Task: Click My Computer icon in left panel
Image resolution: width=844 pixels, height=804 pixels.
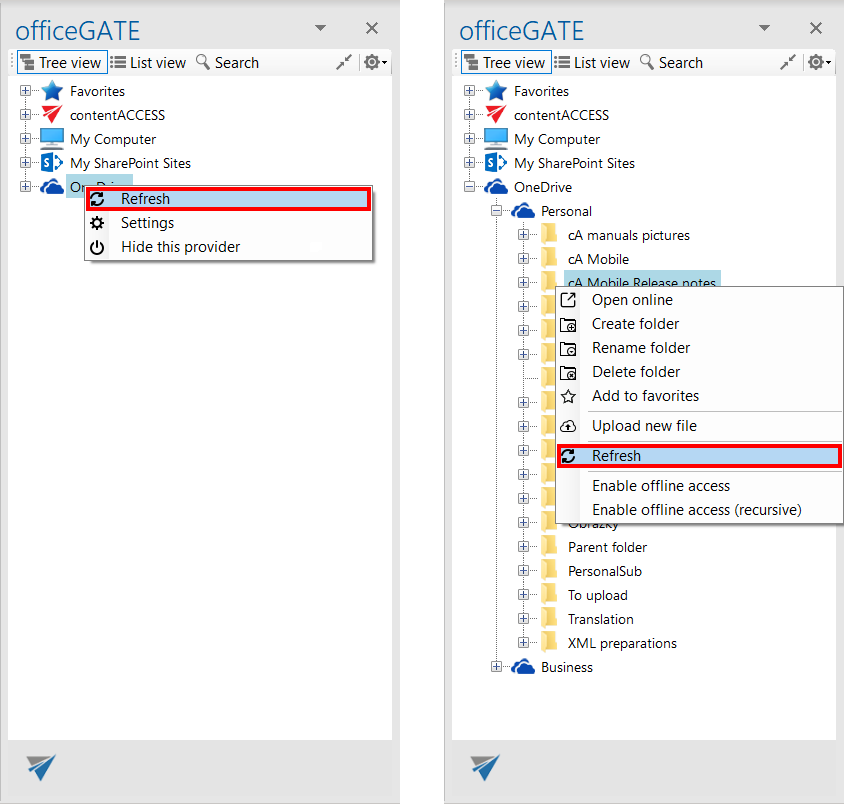Action: click(x=52, y=138)
